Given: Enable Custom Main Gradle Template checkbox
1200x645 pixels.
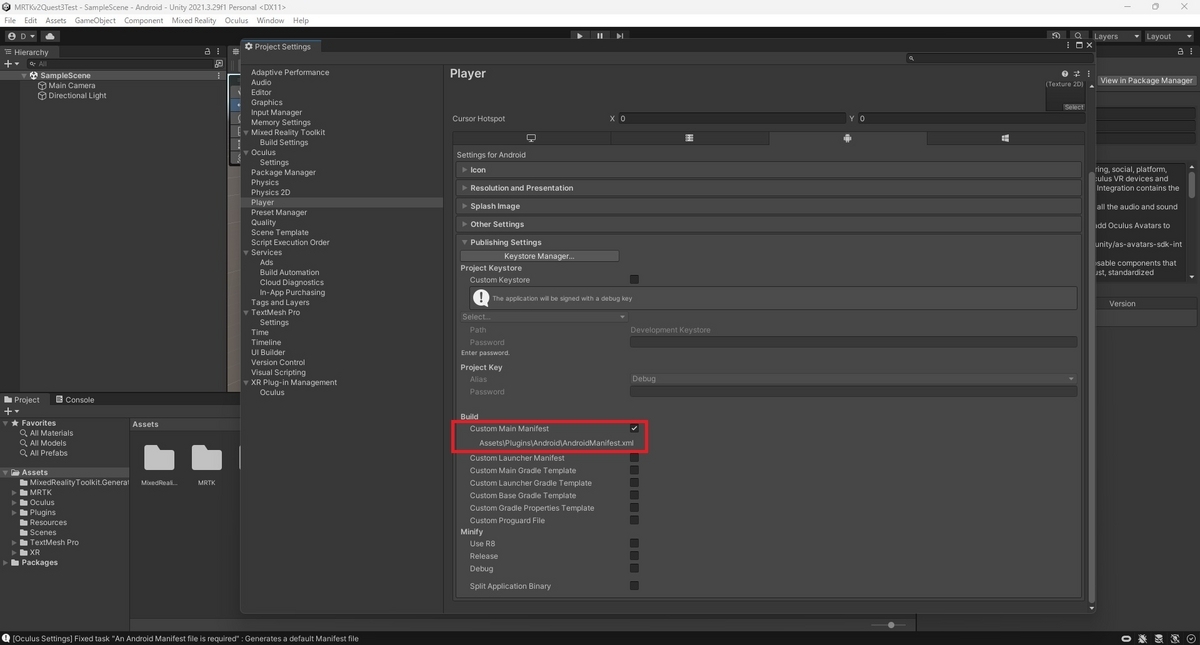Looking at the screenshot, I should point(634,471).
